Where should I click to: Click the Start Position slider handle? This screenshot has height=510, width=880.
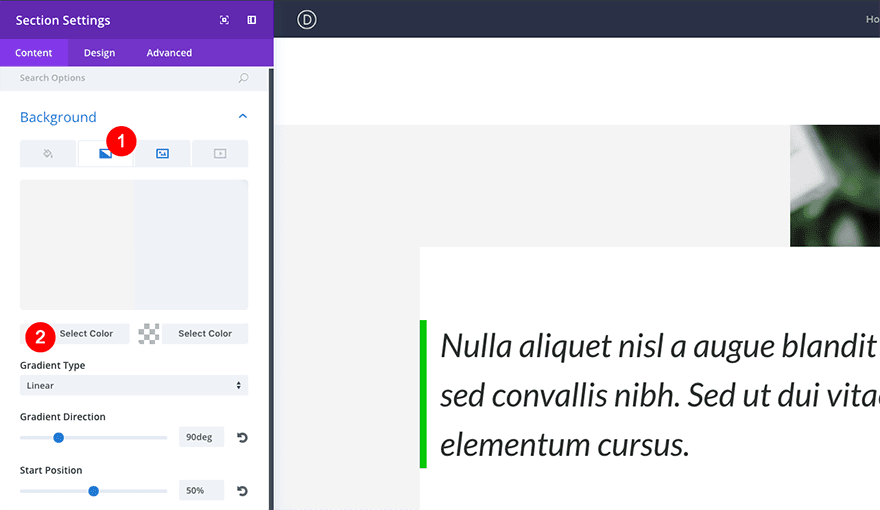tap(93, 491)
